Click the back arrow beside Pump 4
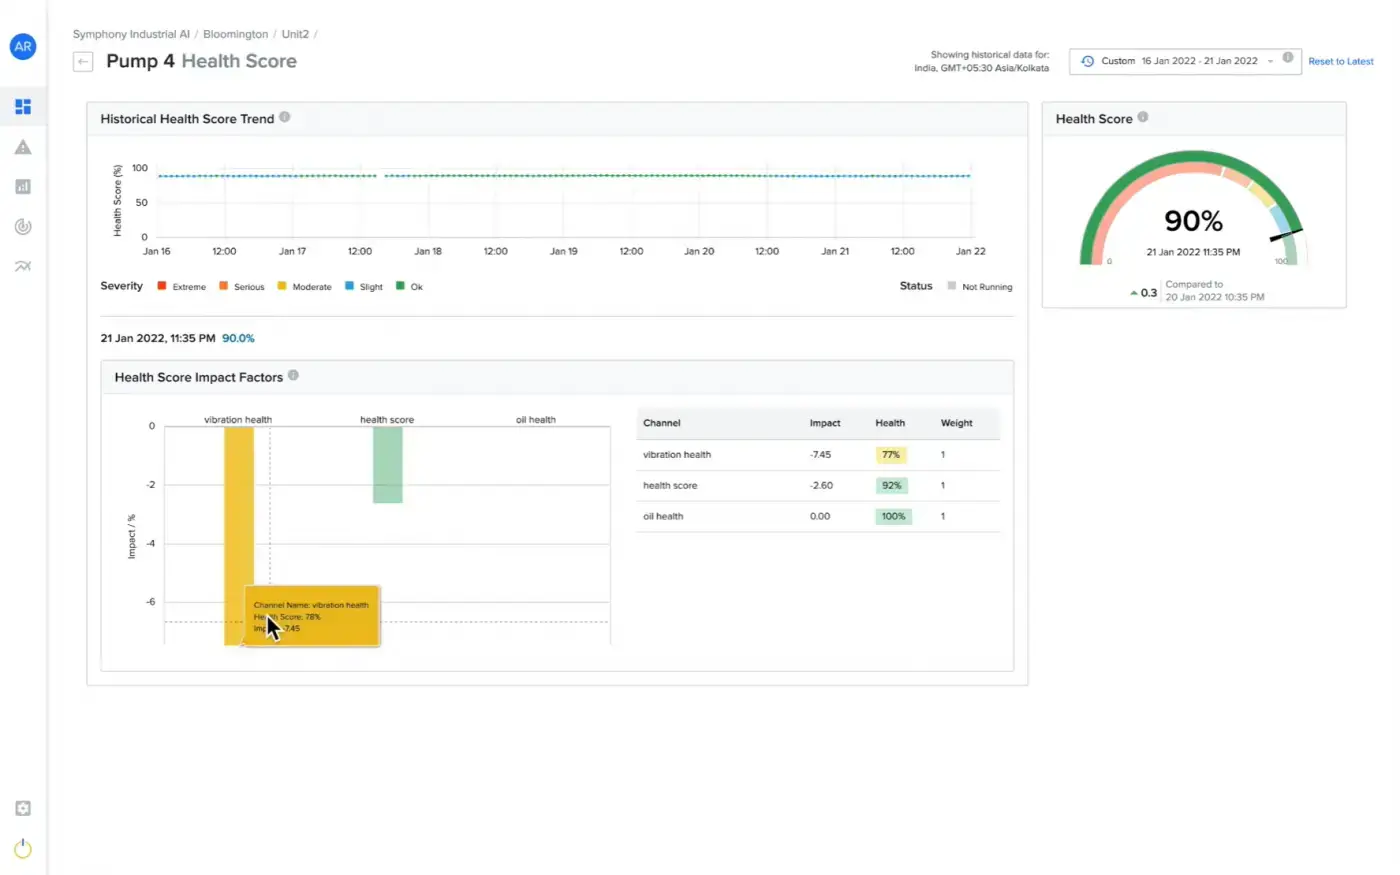Viewport: 1400px width, 875px height. coord(83,62)
